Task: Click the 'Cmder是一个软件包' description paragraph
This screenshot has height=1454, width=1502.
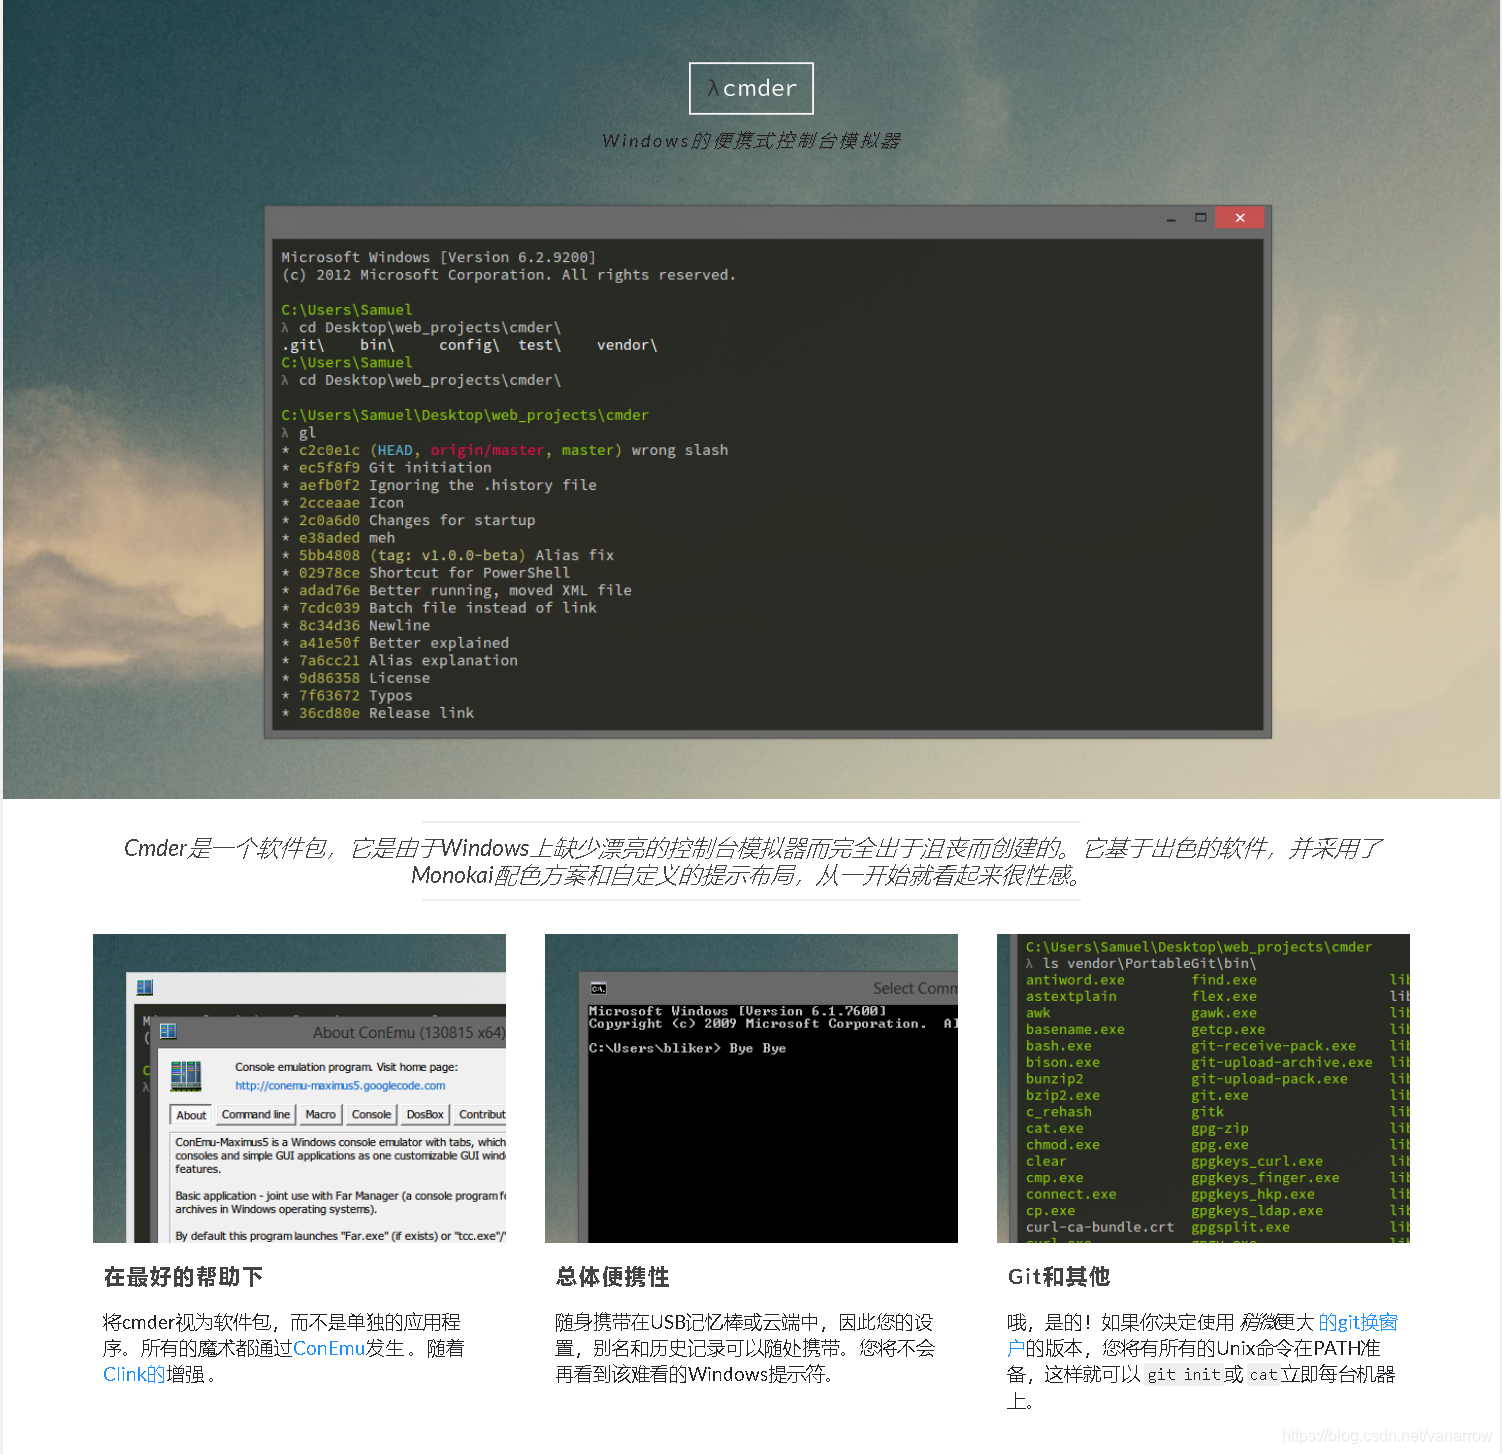Action: tap(751, 862)
